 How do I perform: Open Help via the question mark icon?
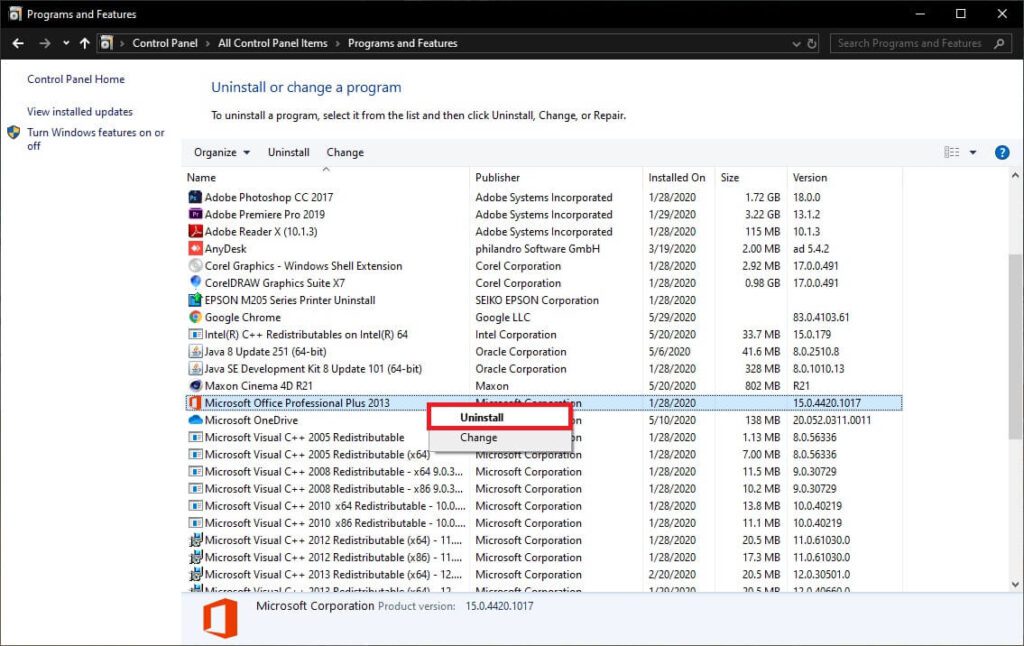(1002, 151)
